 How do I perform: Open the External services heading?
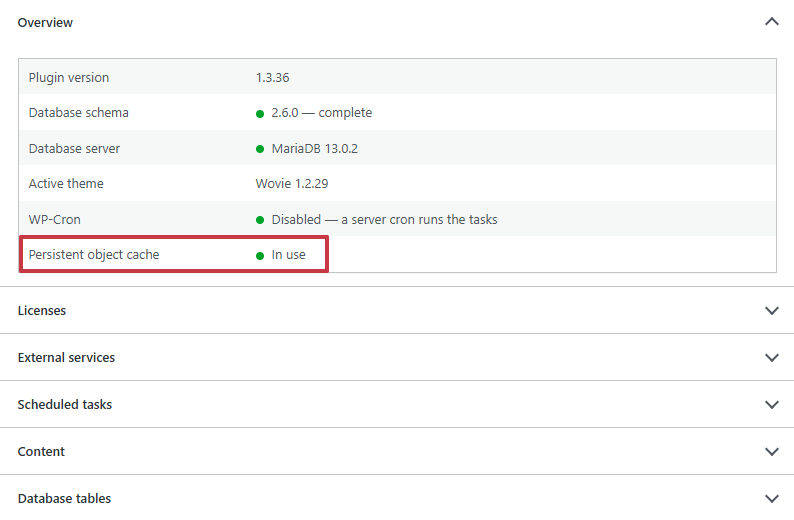click(66, 357)
